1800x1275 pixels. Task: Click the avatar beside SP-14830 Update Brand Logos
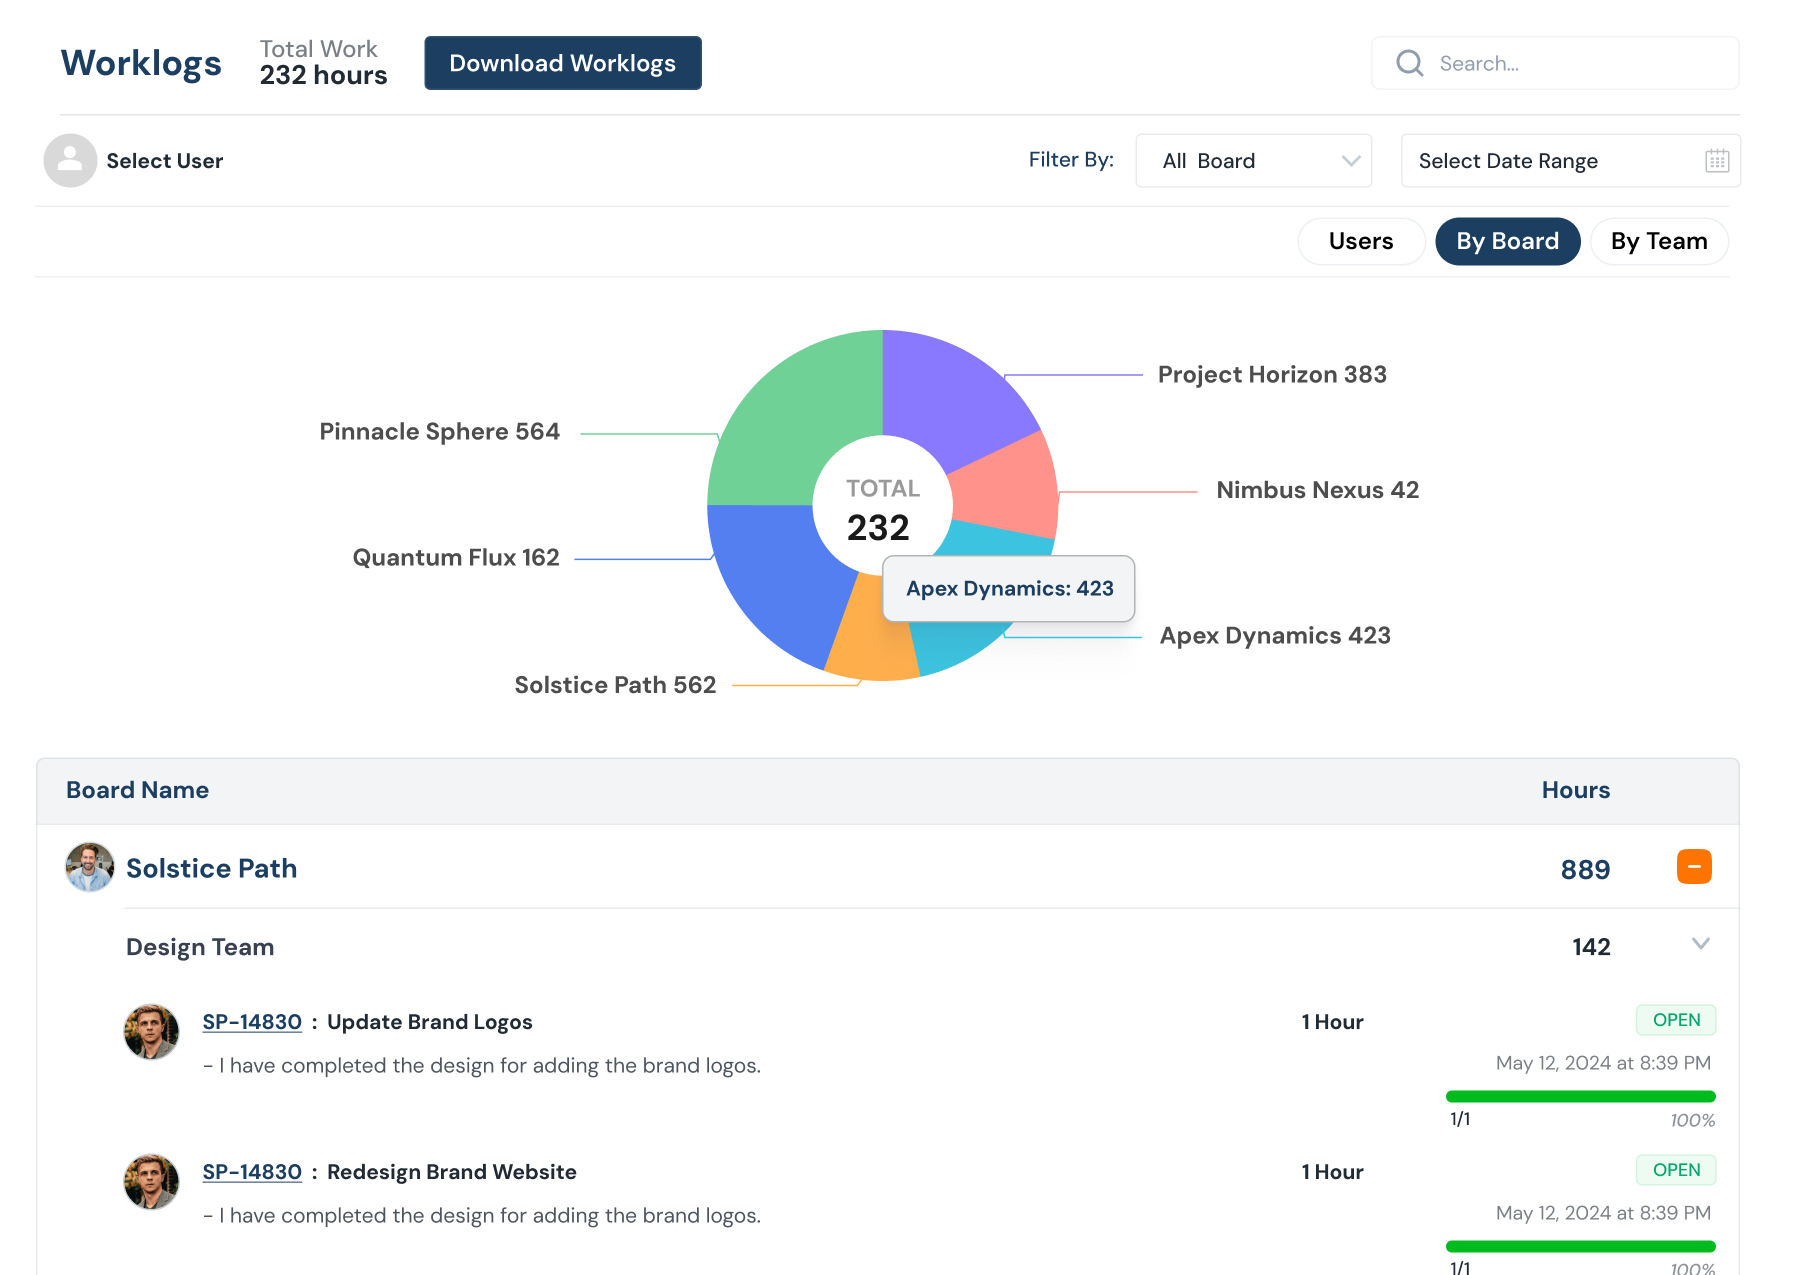click(151, 1031)
